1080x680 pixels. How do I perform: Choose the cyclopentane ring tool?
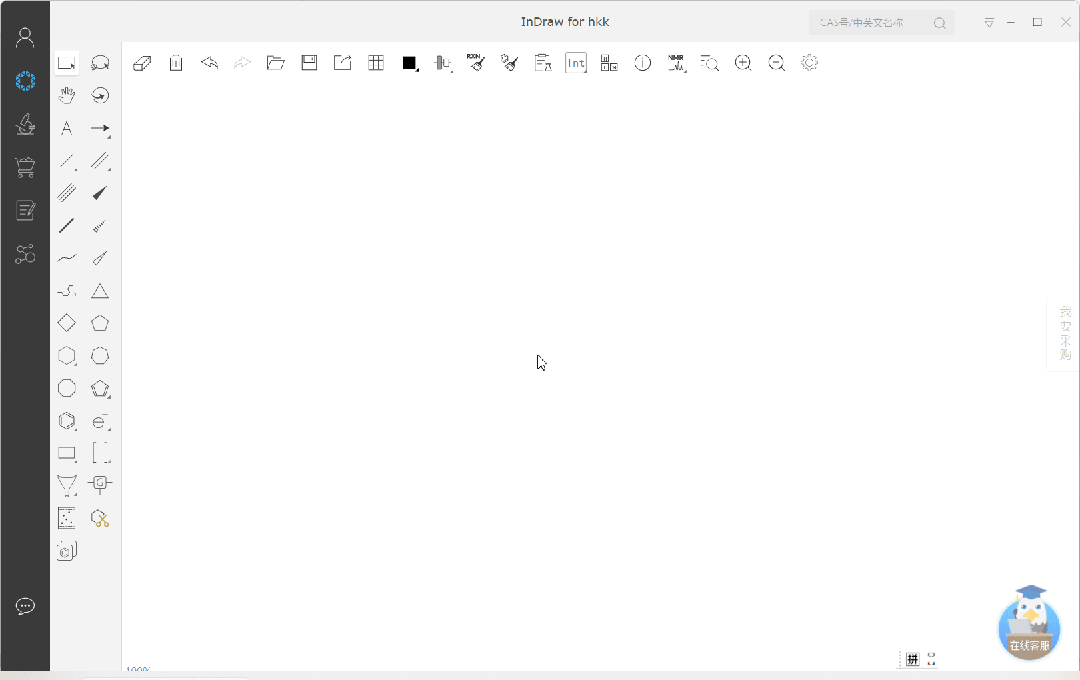click(x=100, y=322)
